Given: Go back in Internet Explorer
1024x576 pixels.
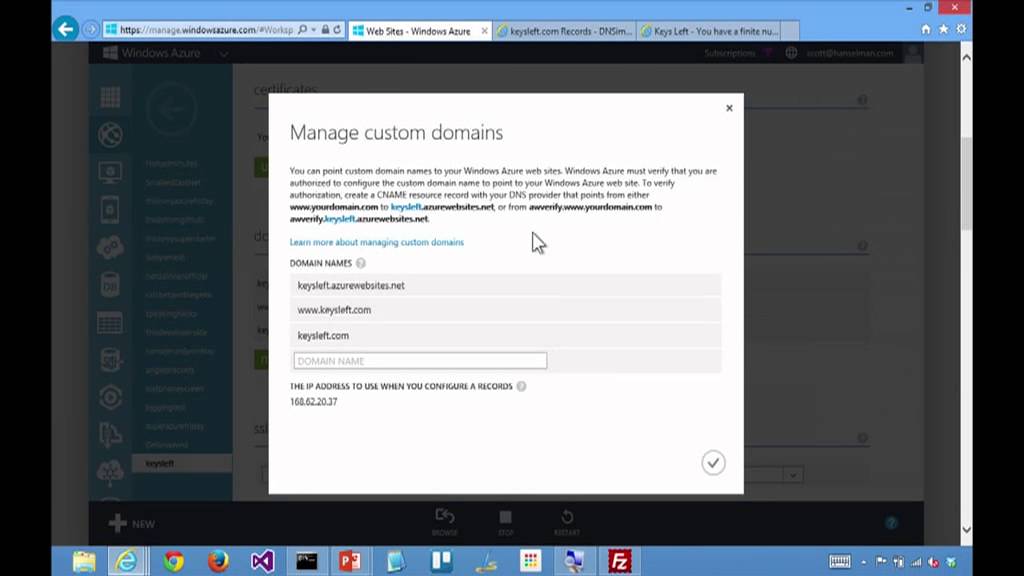Looking at the screenshot, I should [x=65, y=29].
